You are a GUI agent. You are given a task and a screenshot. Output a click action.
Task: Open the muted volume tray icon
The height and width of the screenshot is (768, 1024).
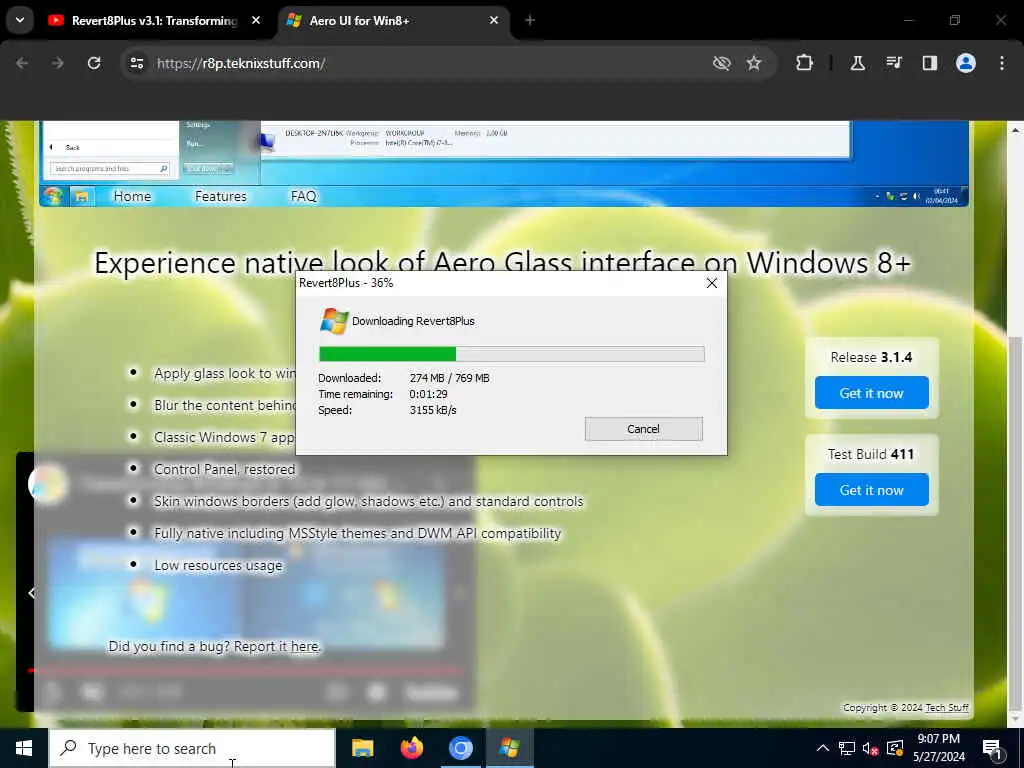(x=870, y=748)
